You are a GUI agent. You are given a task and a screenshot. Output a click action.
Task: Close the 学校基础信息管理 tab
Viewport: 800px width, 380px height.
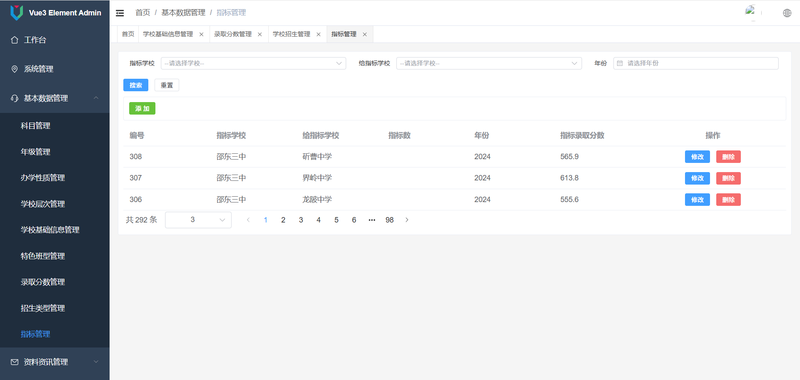pos(201,34)
